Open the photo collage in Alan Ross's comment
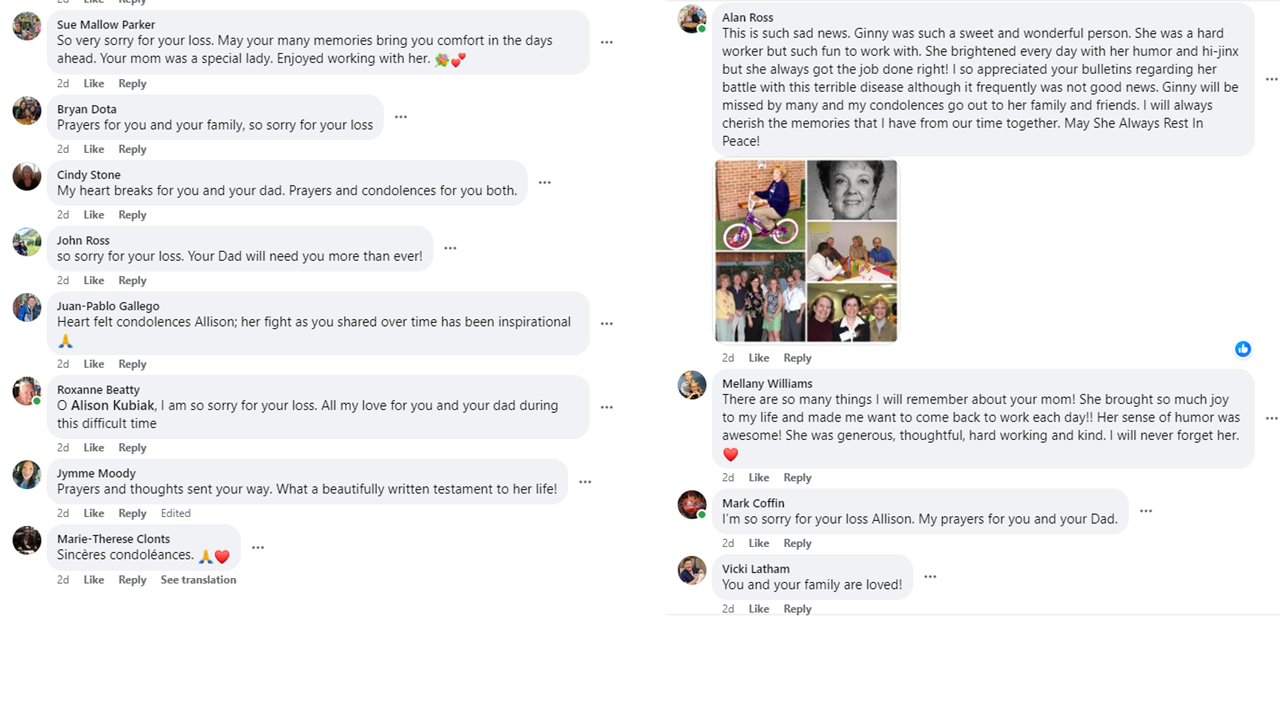The image size is (1280, 720). coord(806,251)
